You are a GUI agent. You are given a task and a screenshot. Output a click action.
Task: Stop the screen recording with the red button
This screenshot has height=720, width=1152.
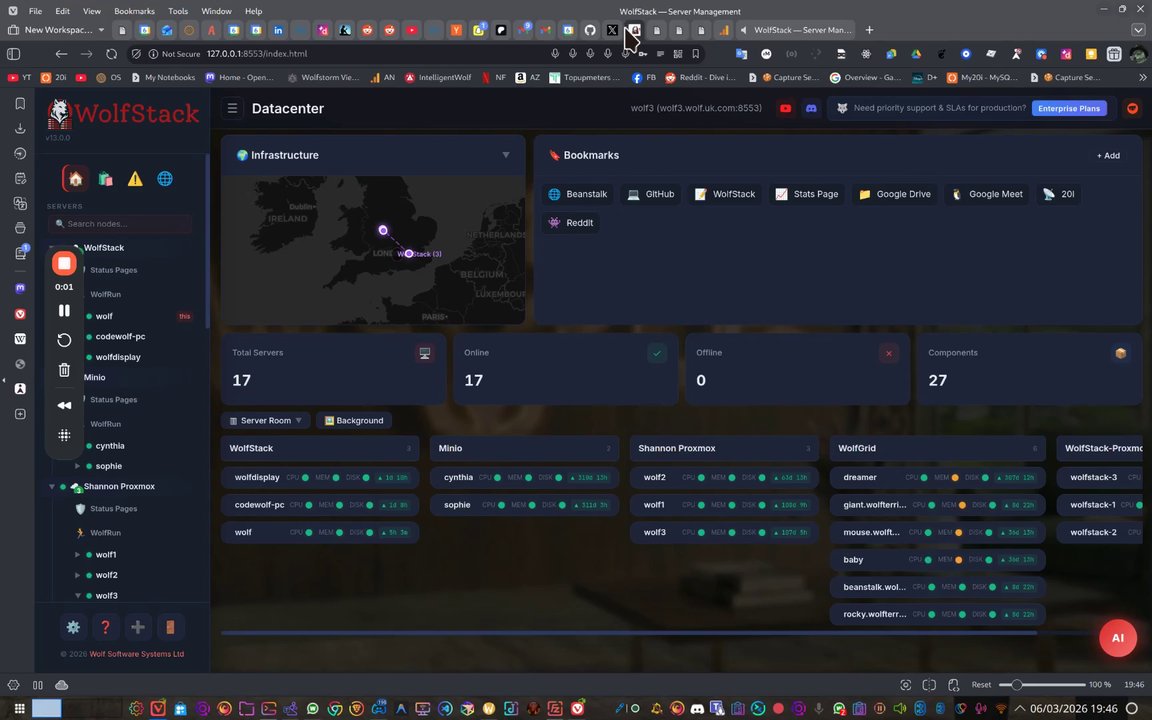click(64, 263)
